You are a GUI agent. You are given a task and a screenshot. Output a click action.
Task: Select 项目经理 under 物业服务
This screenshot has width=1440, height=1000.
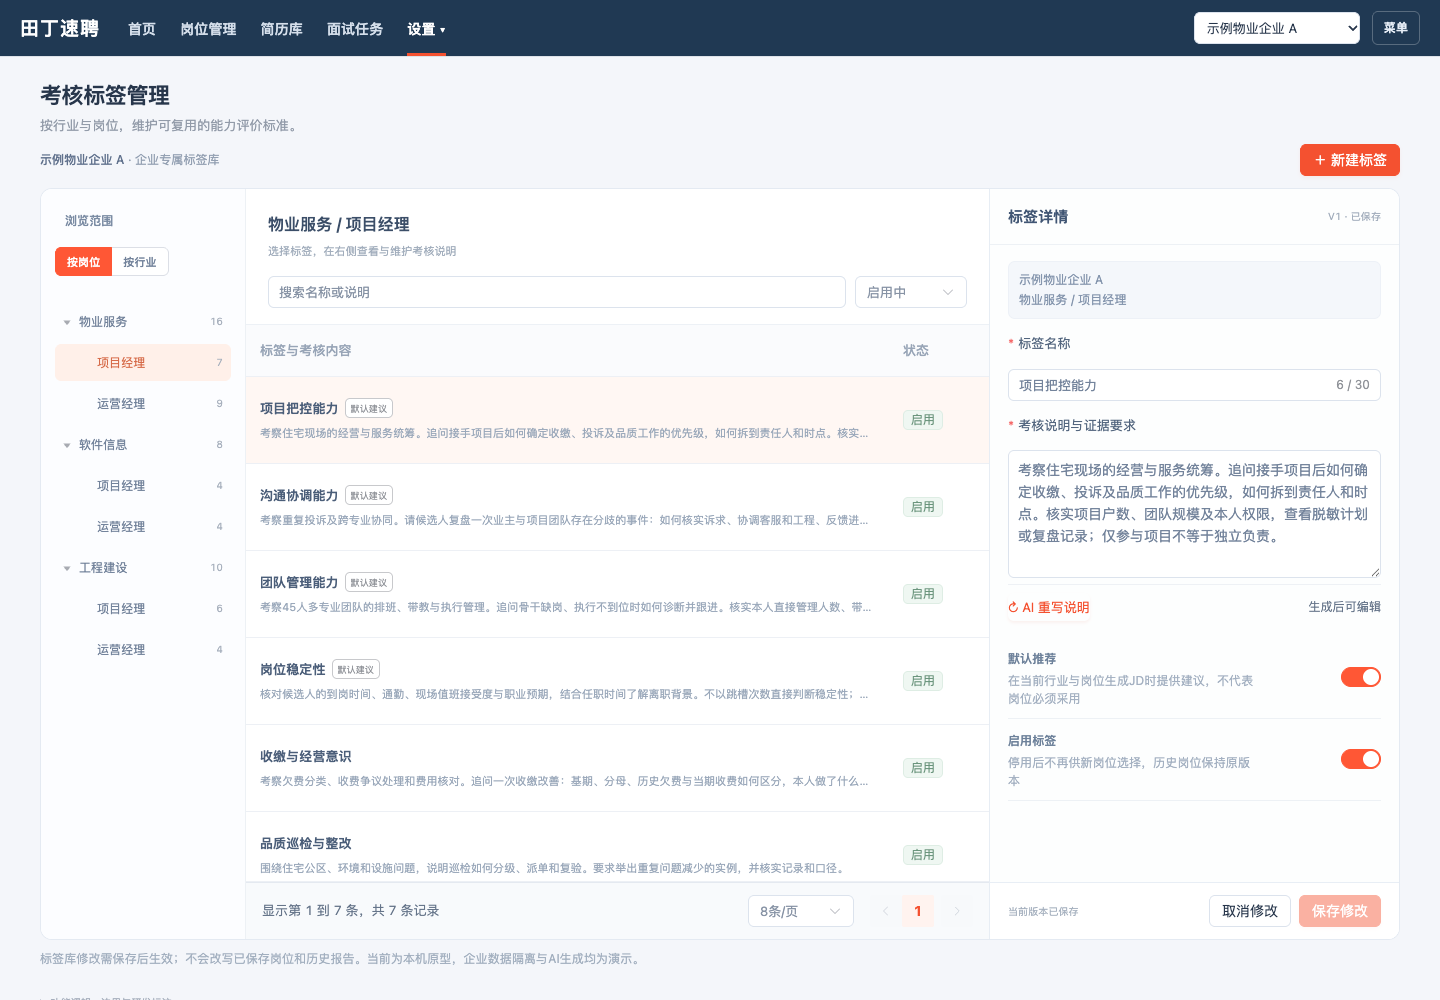[143, 362]
